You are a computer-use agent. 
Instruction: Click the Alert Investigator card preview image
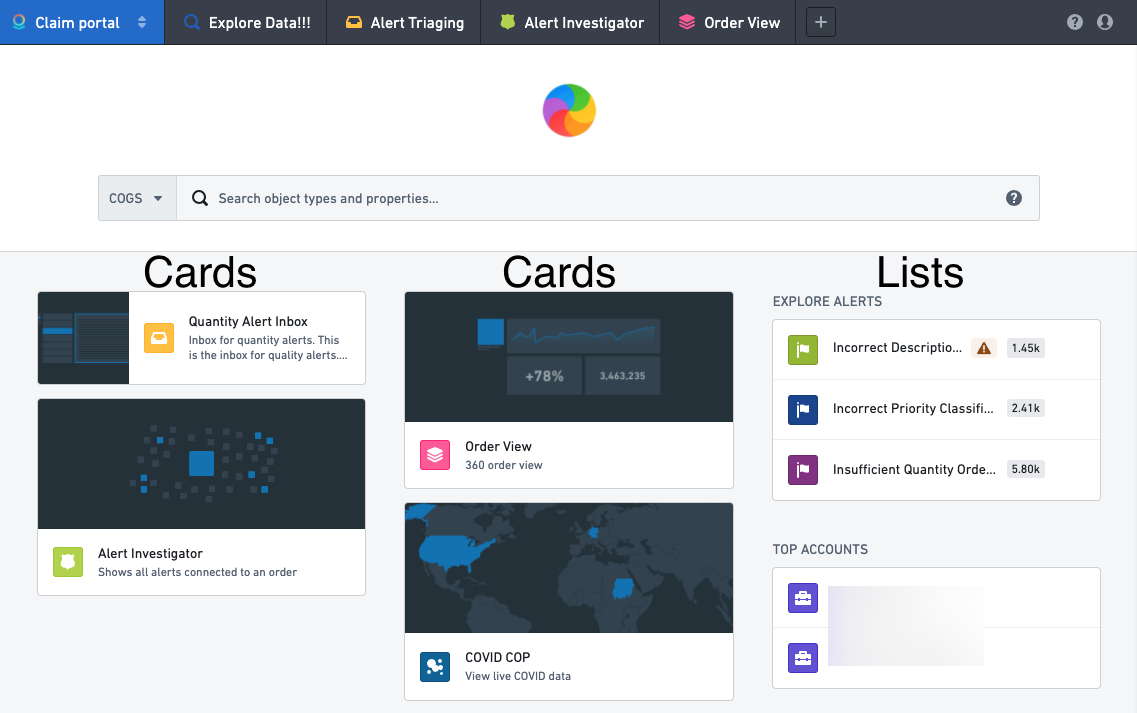point(202,464)
